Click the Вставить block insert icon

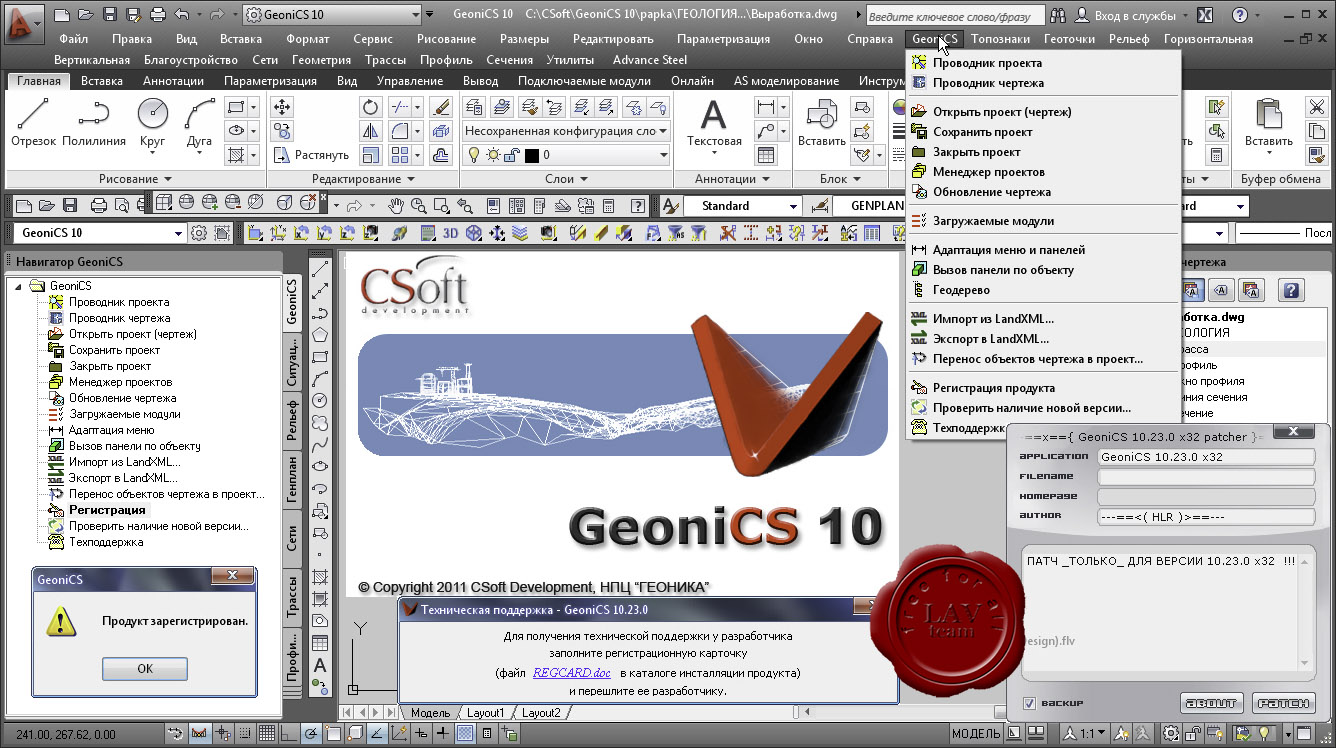[x=822, y=123]
